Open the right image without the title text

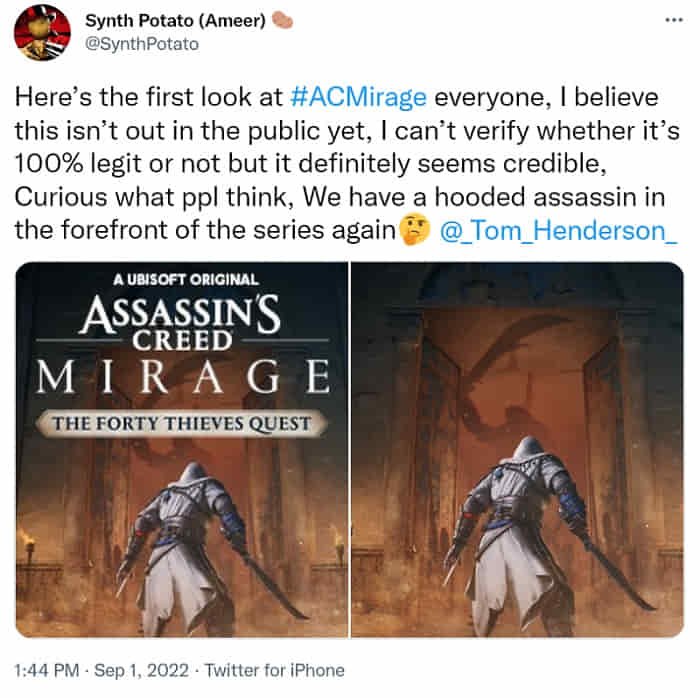point(516,449)
